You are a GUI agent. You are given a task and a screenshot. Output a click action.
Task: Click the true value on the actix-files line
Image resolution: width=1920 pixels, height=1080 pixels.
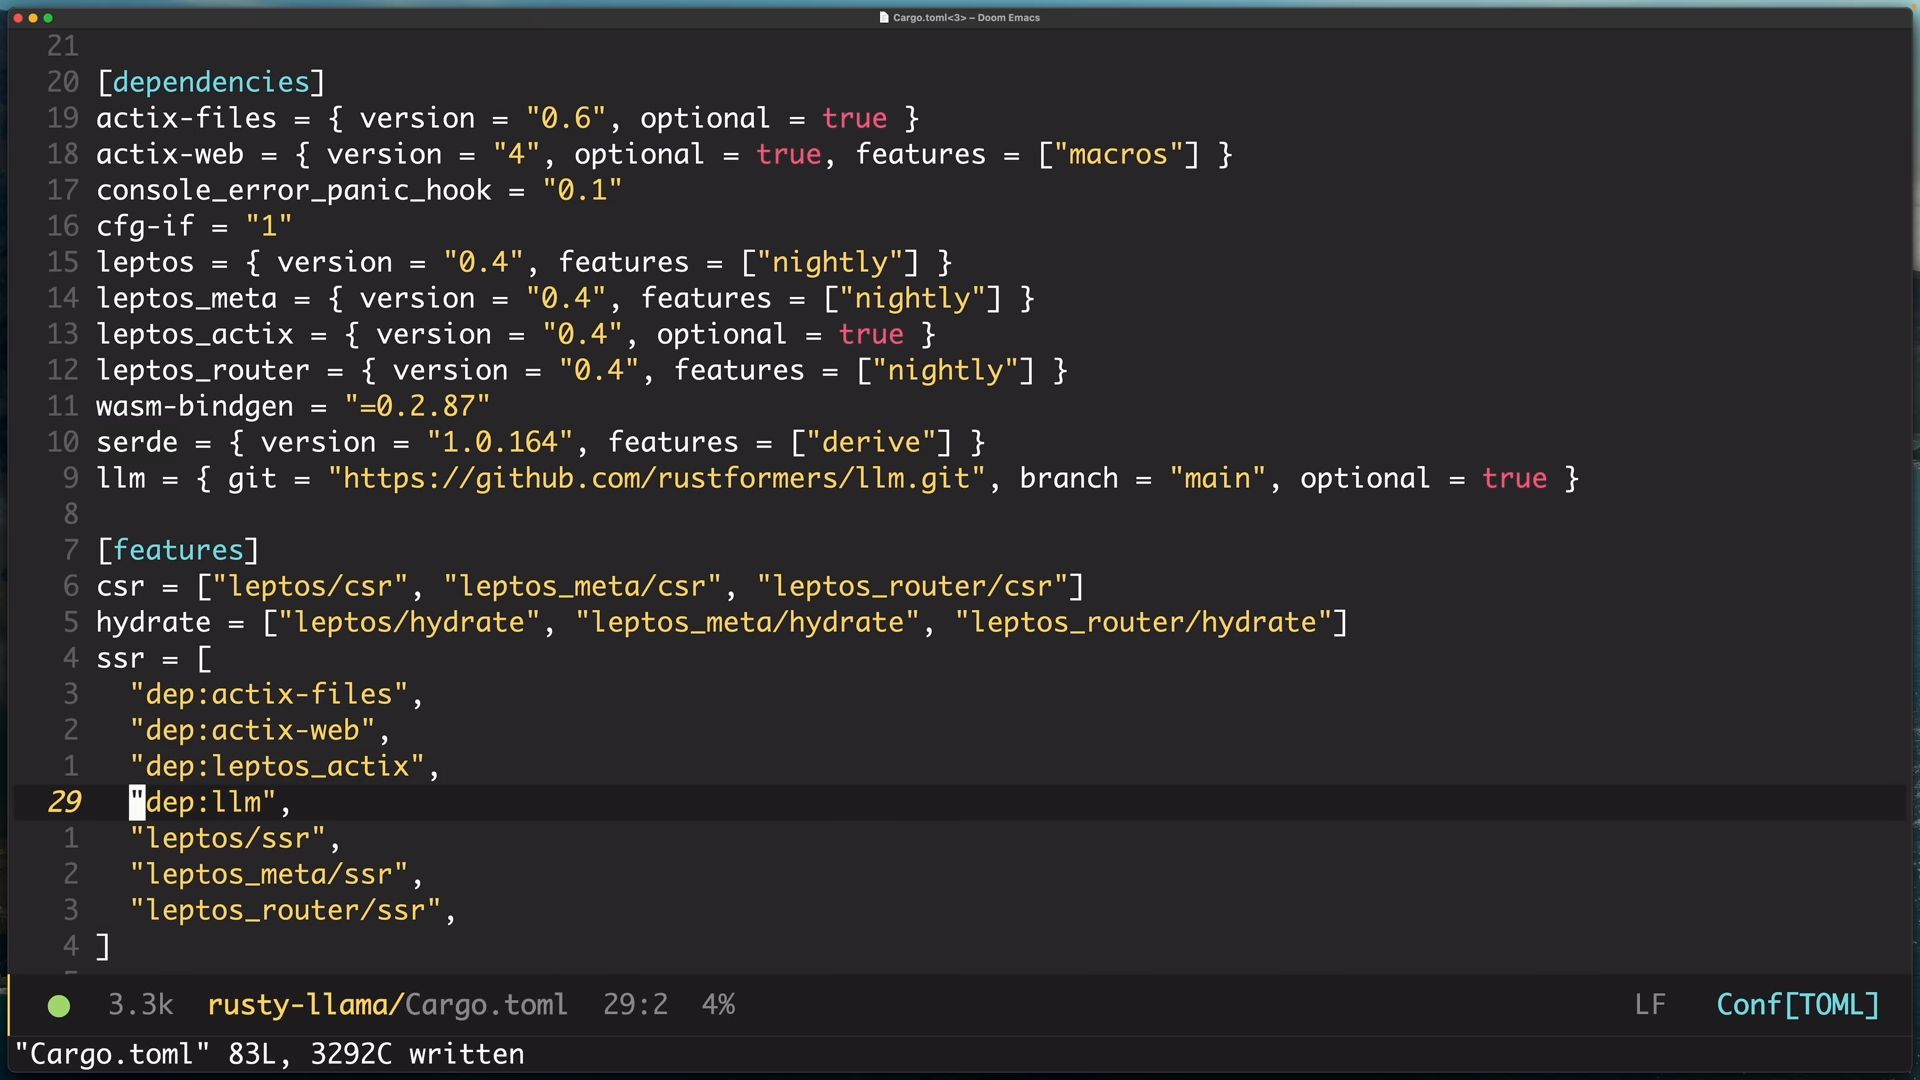[x=854, y=118]
